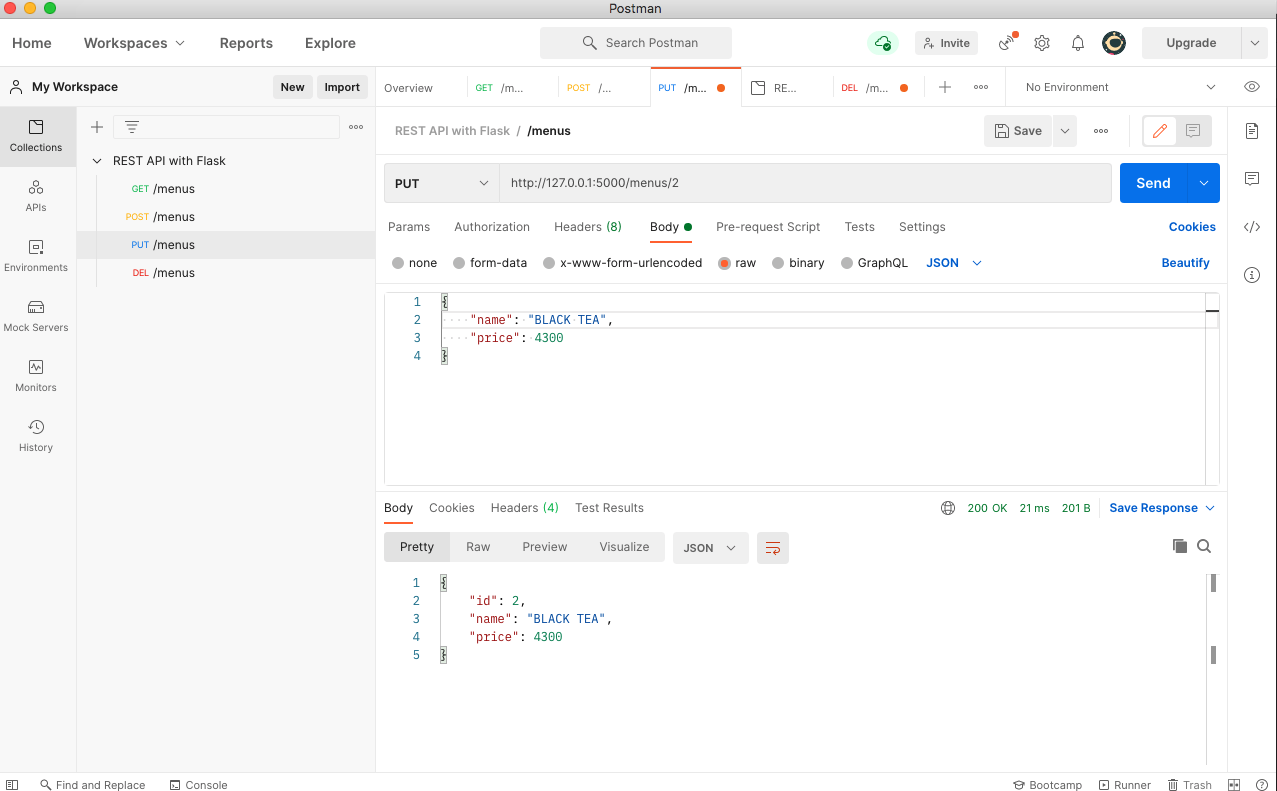Click the environment quick look eye icon
Image resolution: width=1277 pixels, height=791 pixels.
pyautogui.click(x=1252, y=87)
